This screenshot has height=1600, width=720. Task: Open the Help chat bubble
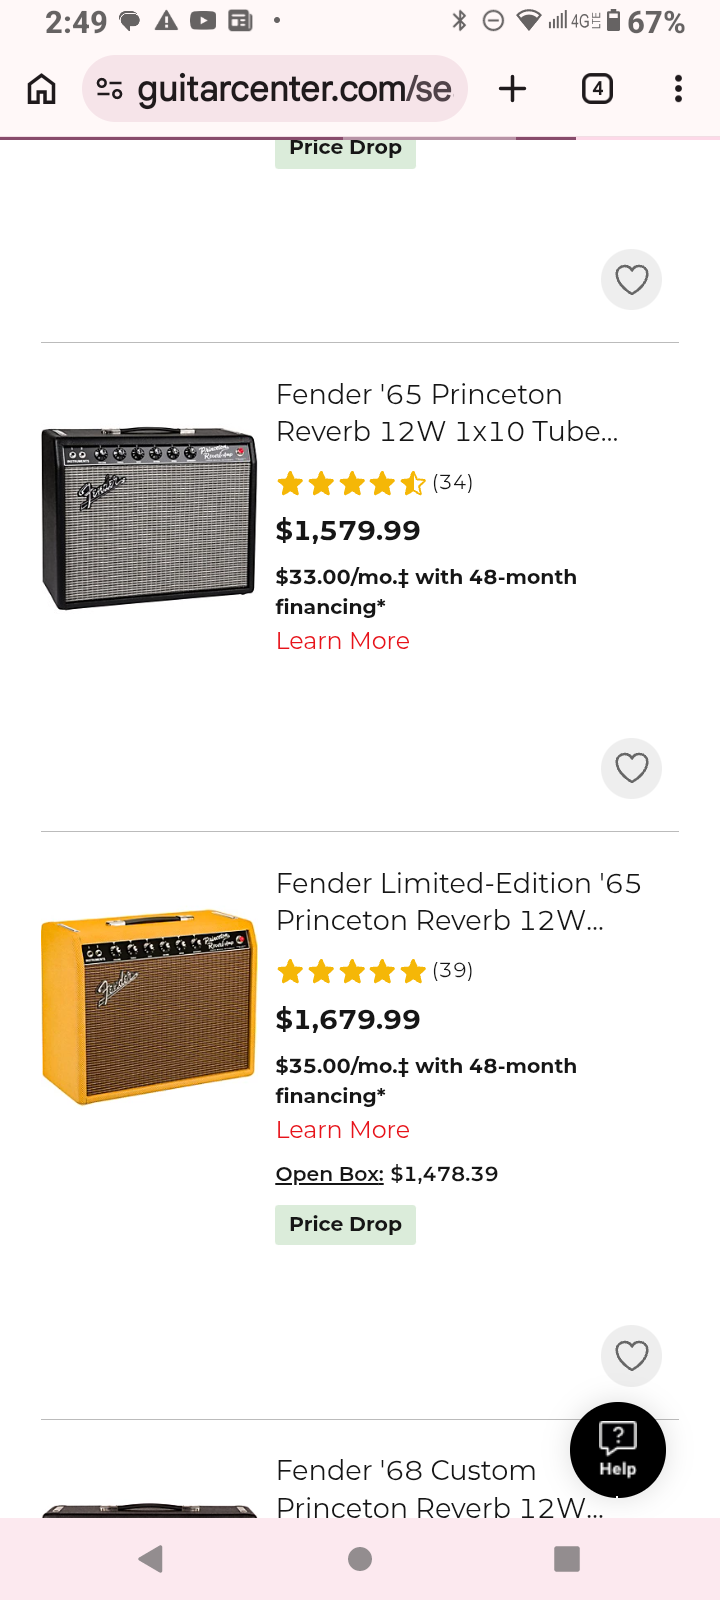point(618,1450)
